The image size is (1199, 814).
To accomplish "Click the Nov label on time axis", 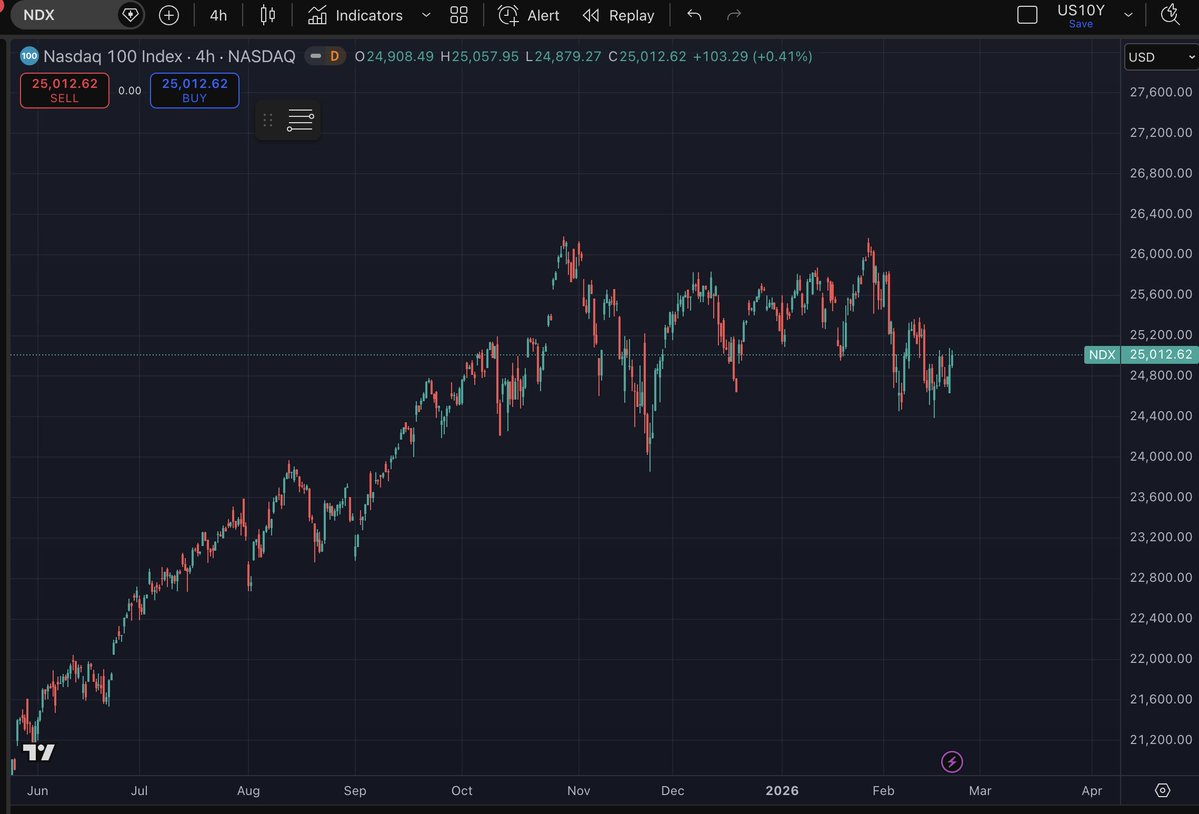I will pos(578,790).
